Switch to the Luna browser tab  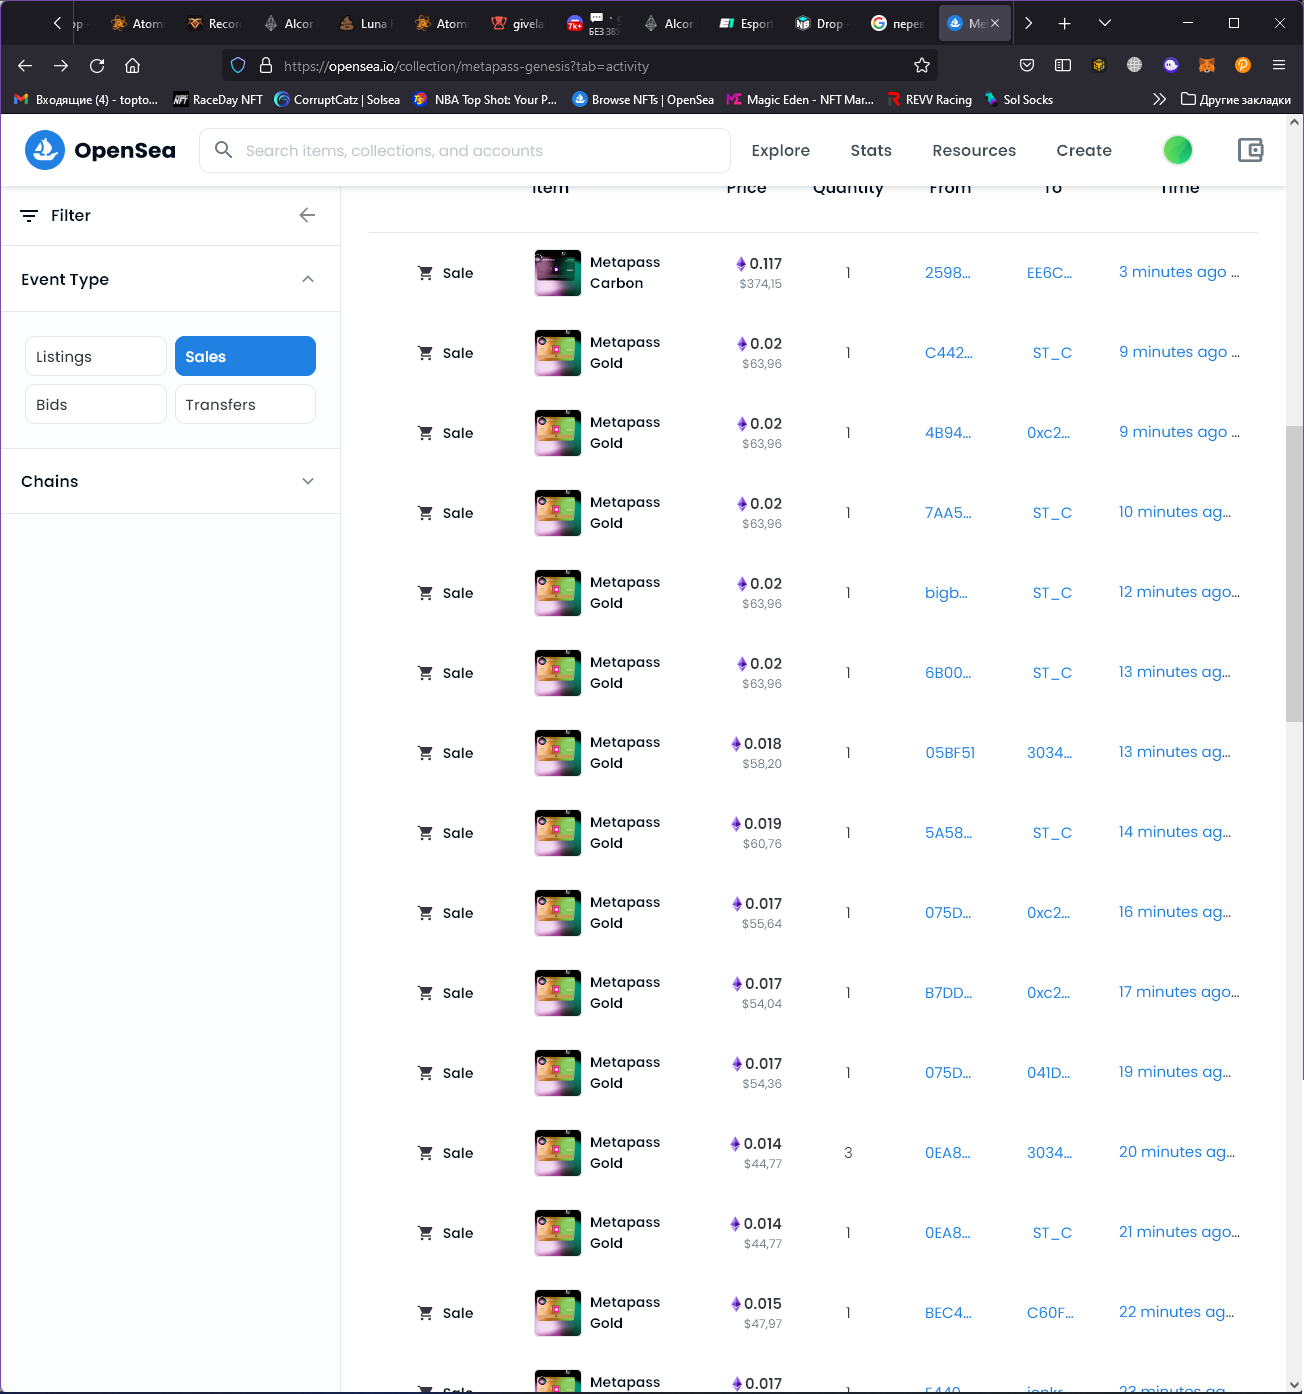coord(366,23)
